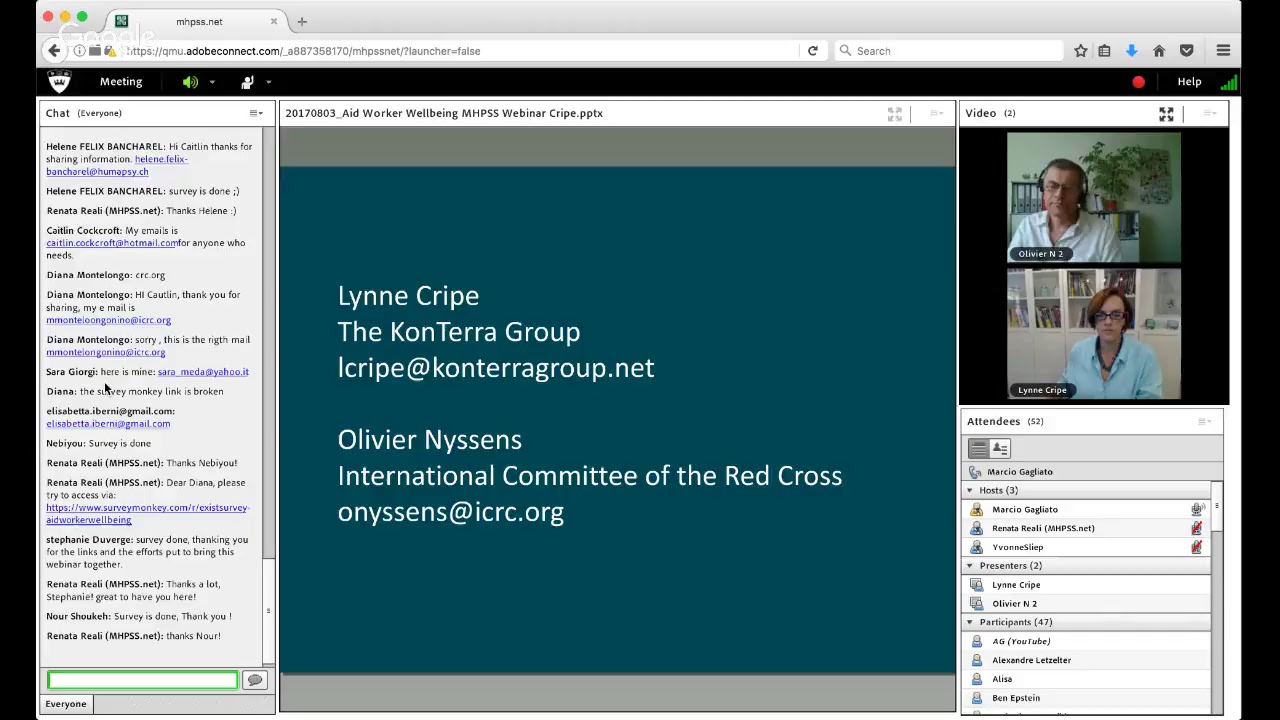Collapse the Presenters (2) group
Screen dimensions: 1280x720
click(x=969, y=566)
